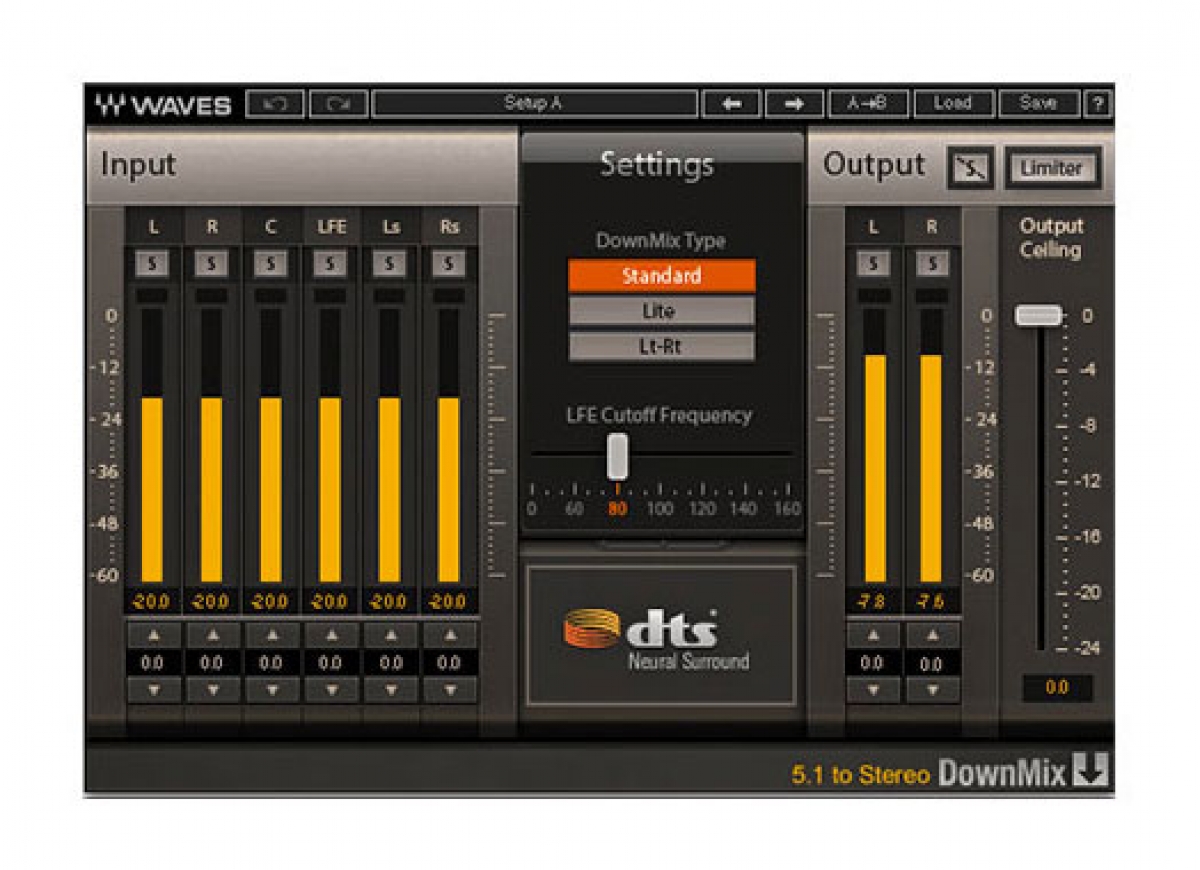Image resolution: width=1200 pixels, height=870 pixels.
Task: Select the Lt-Rt downmix type
Action: pyautogui.click(x=661, y=347)
